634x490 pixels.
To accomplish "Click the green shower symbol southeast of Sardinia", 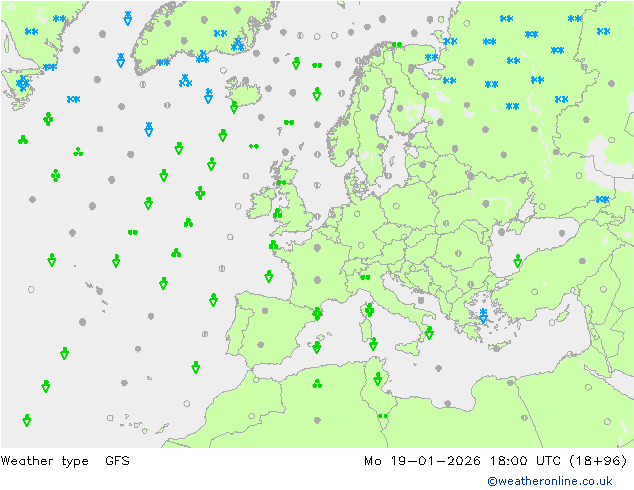I will point(373,344).
